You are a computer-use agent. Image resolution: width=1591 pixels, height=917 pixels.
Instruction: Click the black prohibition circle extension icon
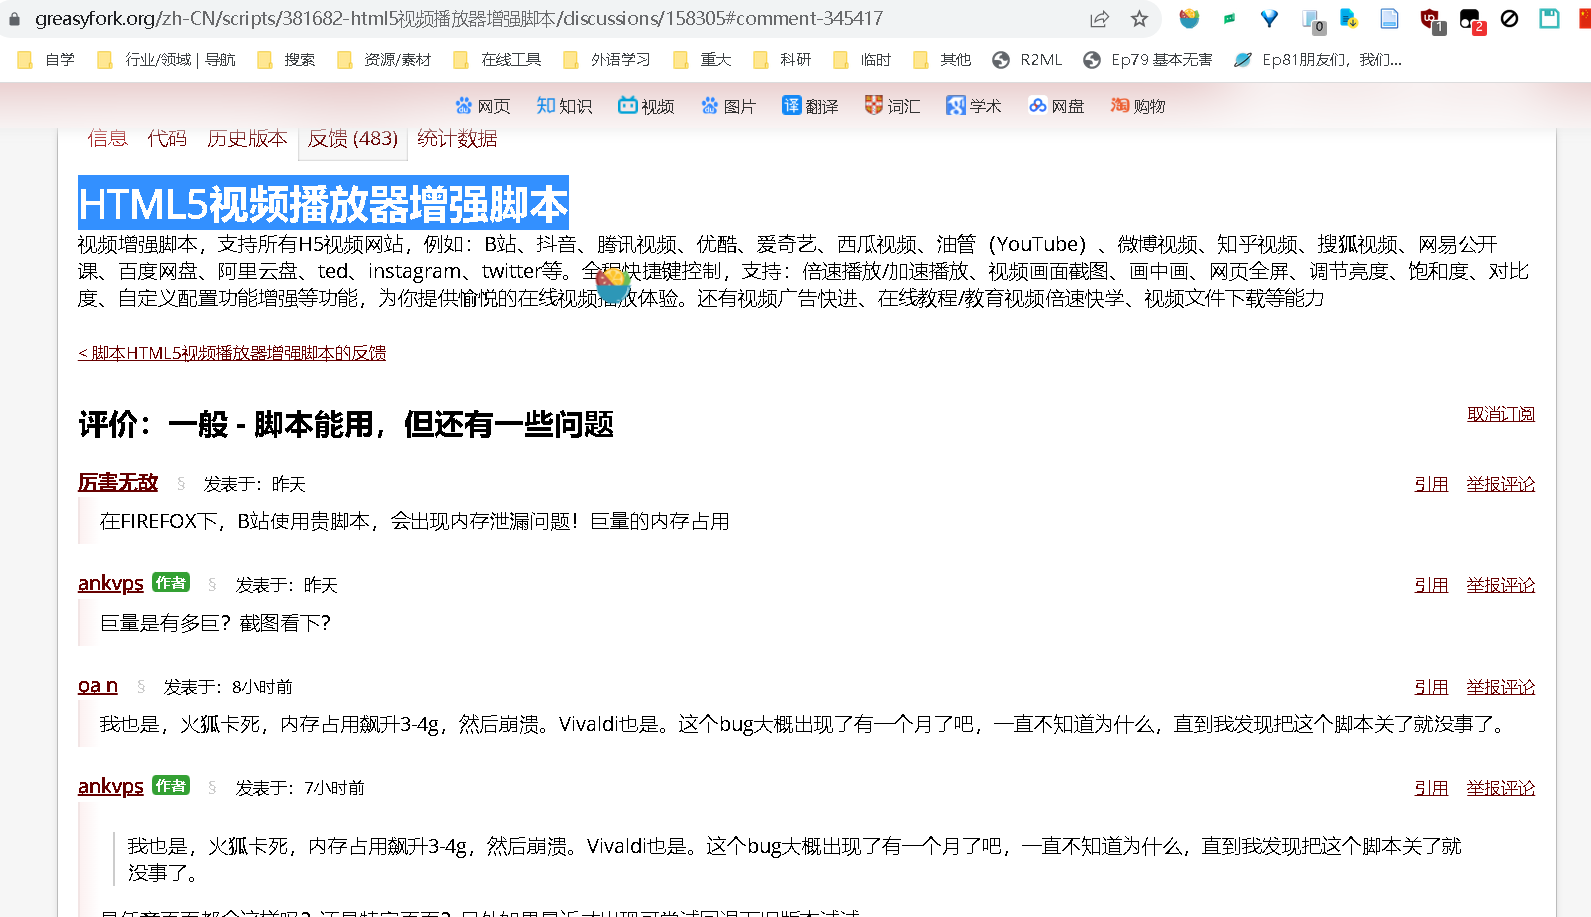pos(1510,18)
